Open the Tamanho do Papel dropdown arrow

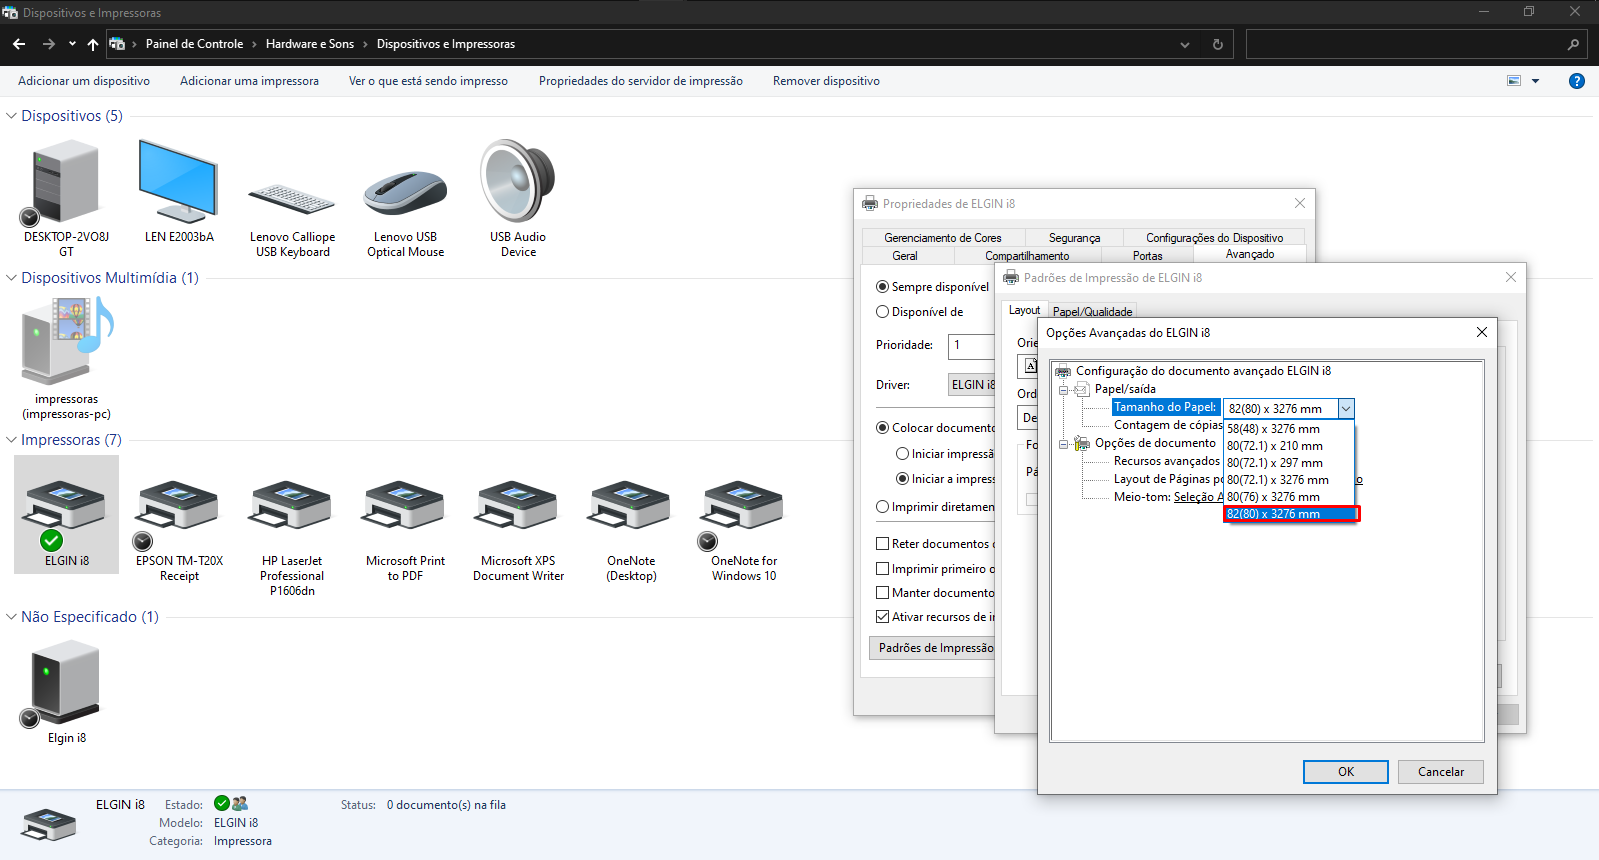[x=1346, y=409]
